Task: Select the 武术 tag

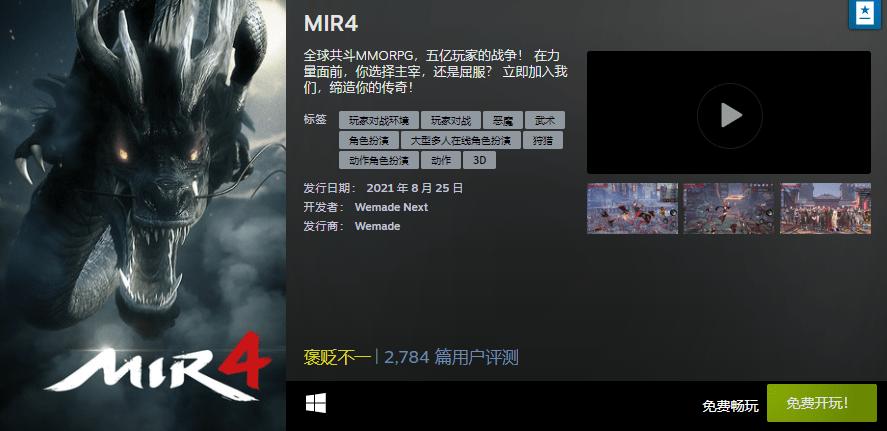Action: (x=545, y=120)
